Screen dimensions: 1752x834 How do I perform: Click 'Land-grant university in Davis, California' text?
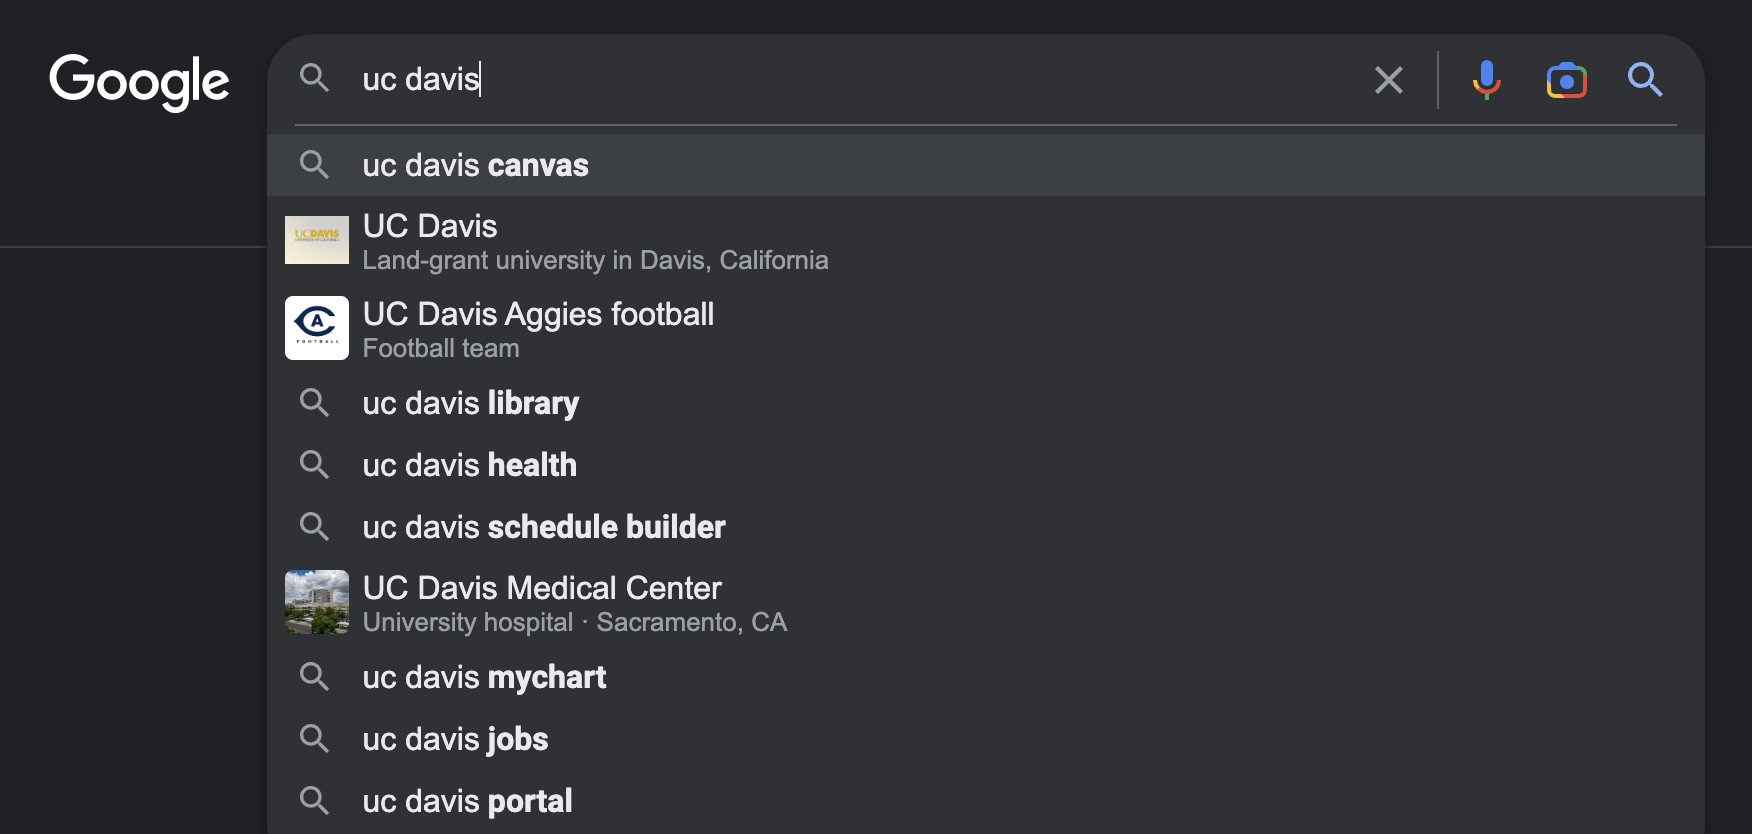(595, 261)
